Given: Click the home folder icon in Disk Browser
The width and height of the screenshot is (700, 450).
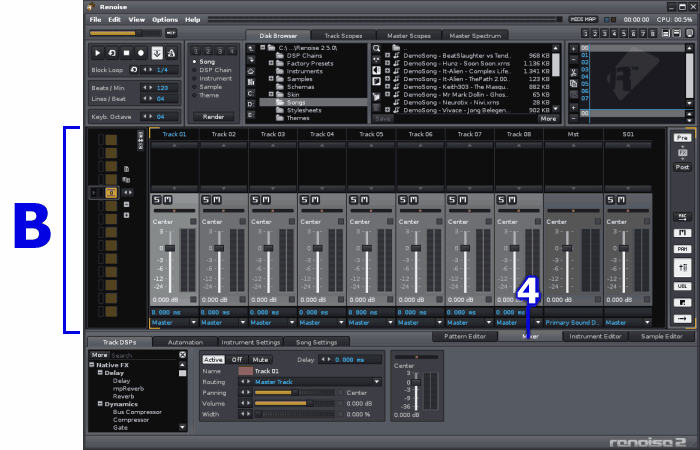Looking at the screenshot, I should tap(251, 71).
